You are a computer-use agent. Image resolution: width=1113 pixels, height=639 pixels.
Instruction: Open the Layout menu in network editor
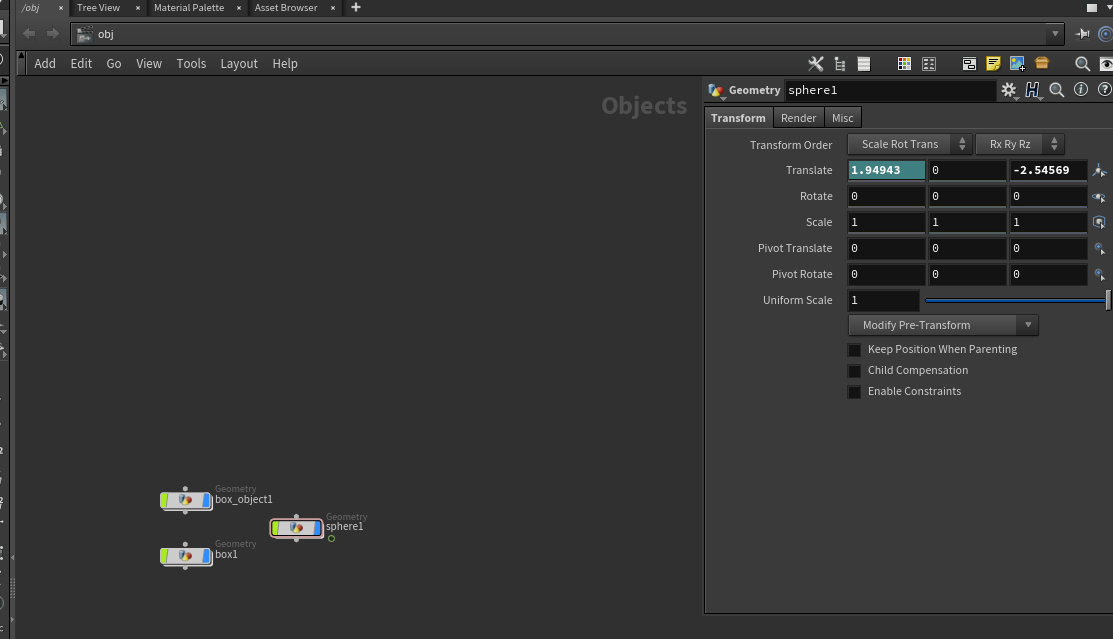pyautogui.click(x=239, y=64)
